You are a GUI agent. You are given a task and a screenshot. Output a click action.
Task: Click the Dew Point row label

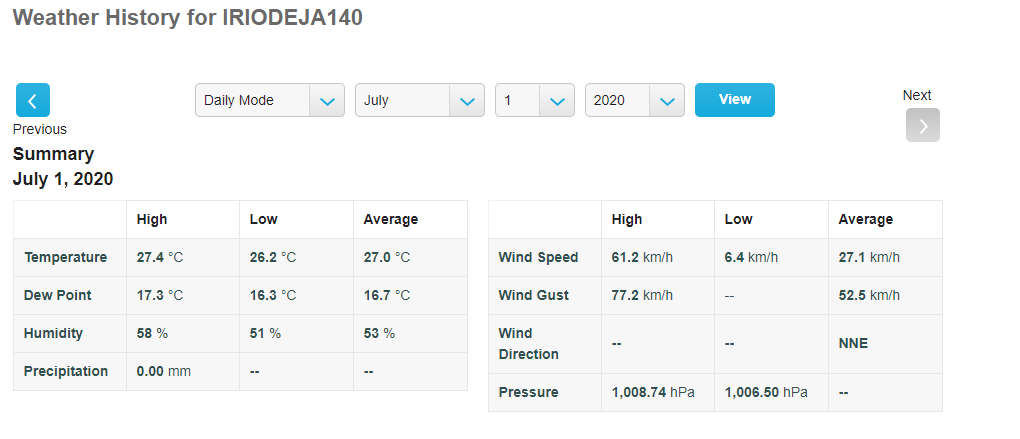58,295
